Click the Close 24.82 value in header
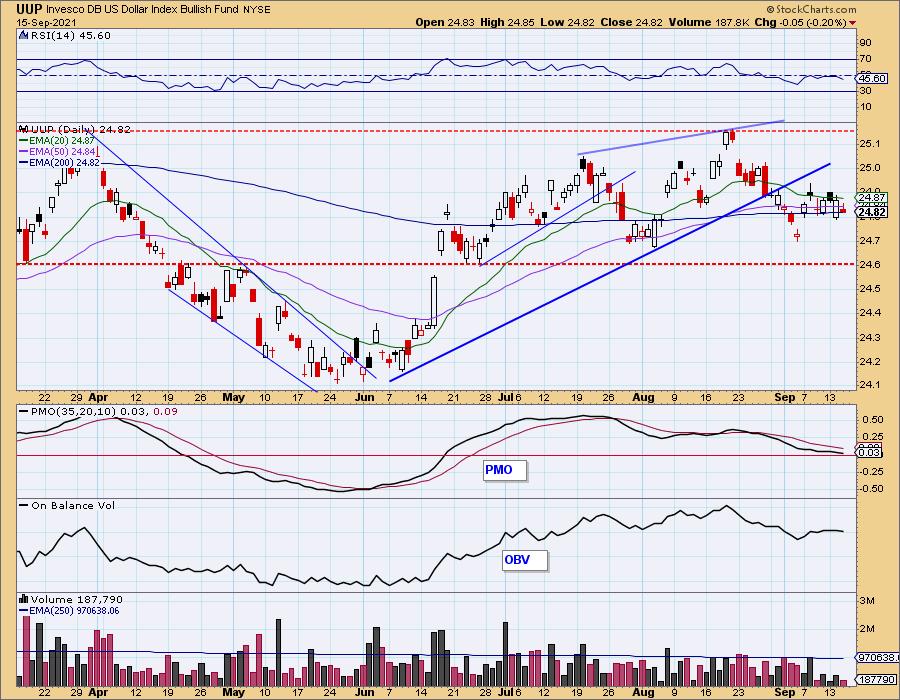Viewport: 900px width, 700px height. click(631, 22)
